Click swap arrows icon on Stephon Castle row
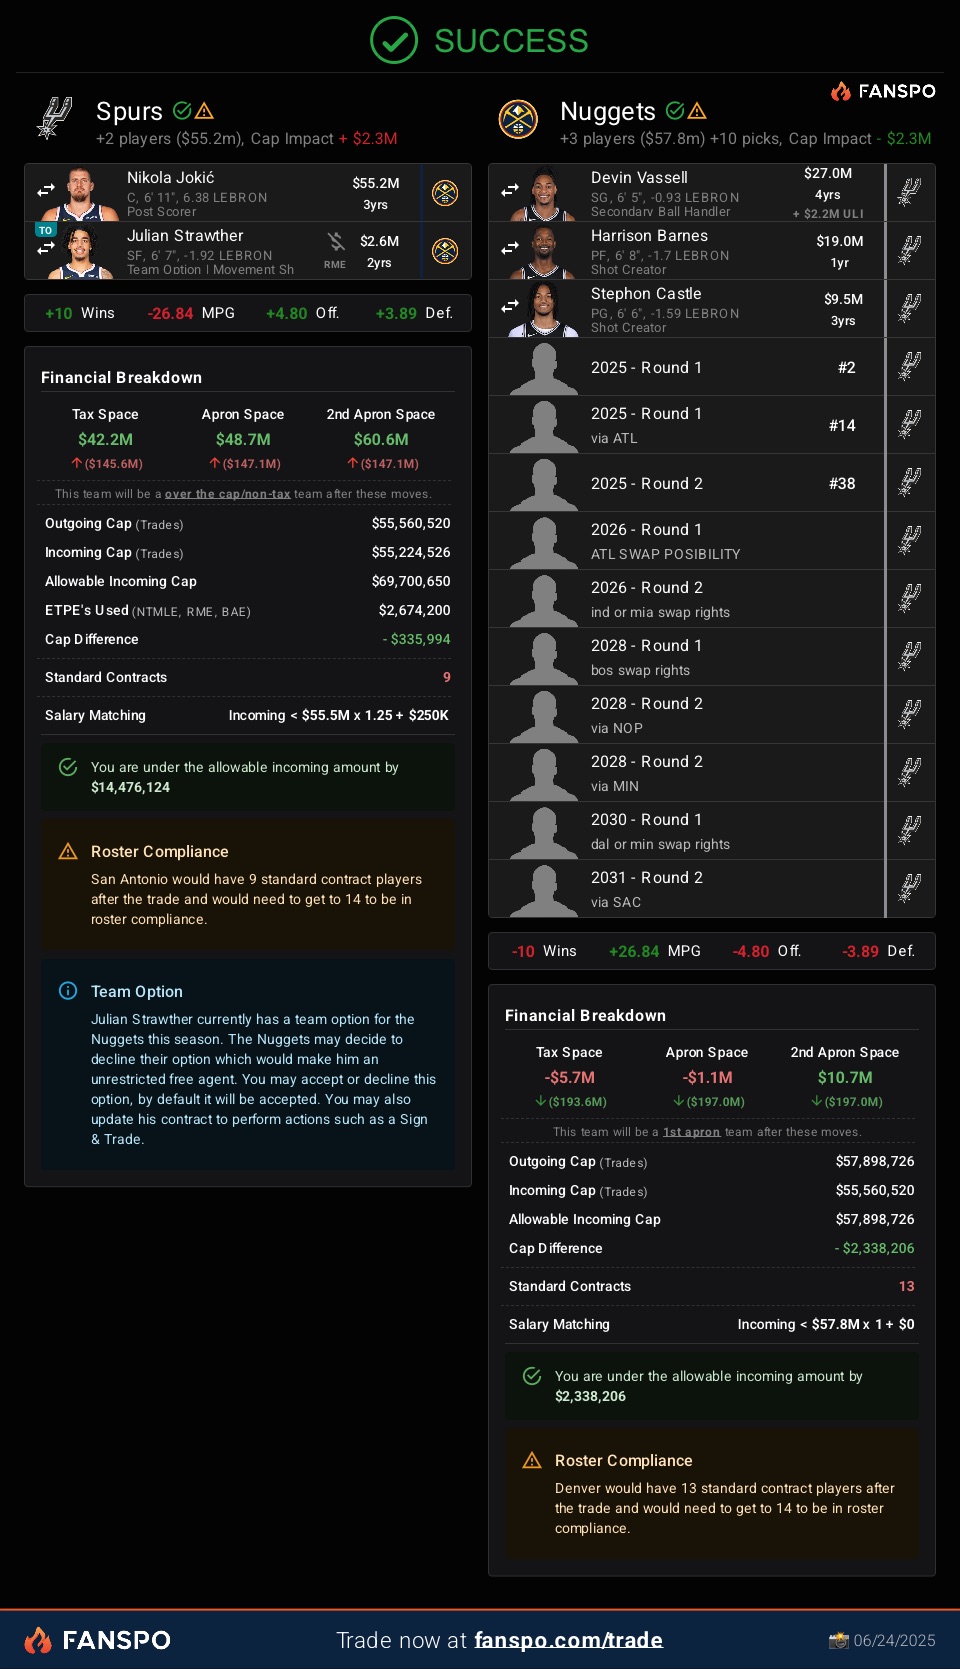Image resolution: width=960 pixels, height=1669 pixels. point(510,306)
